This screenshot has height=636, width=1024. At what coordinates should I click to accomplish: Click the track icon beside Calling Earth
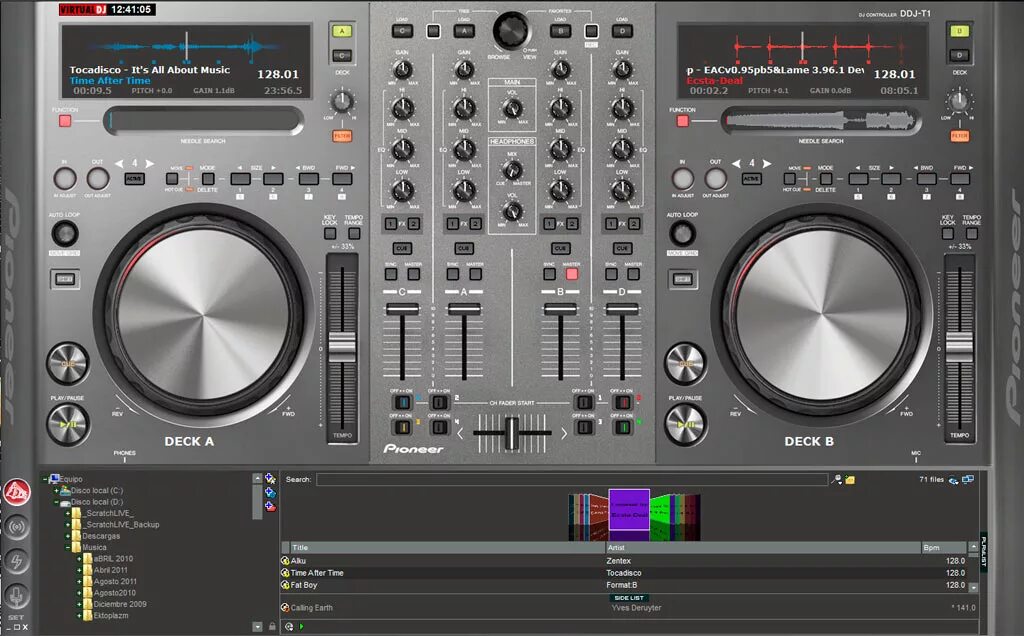(x=285, y=608)
